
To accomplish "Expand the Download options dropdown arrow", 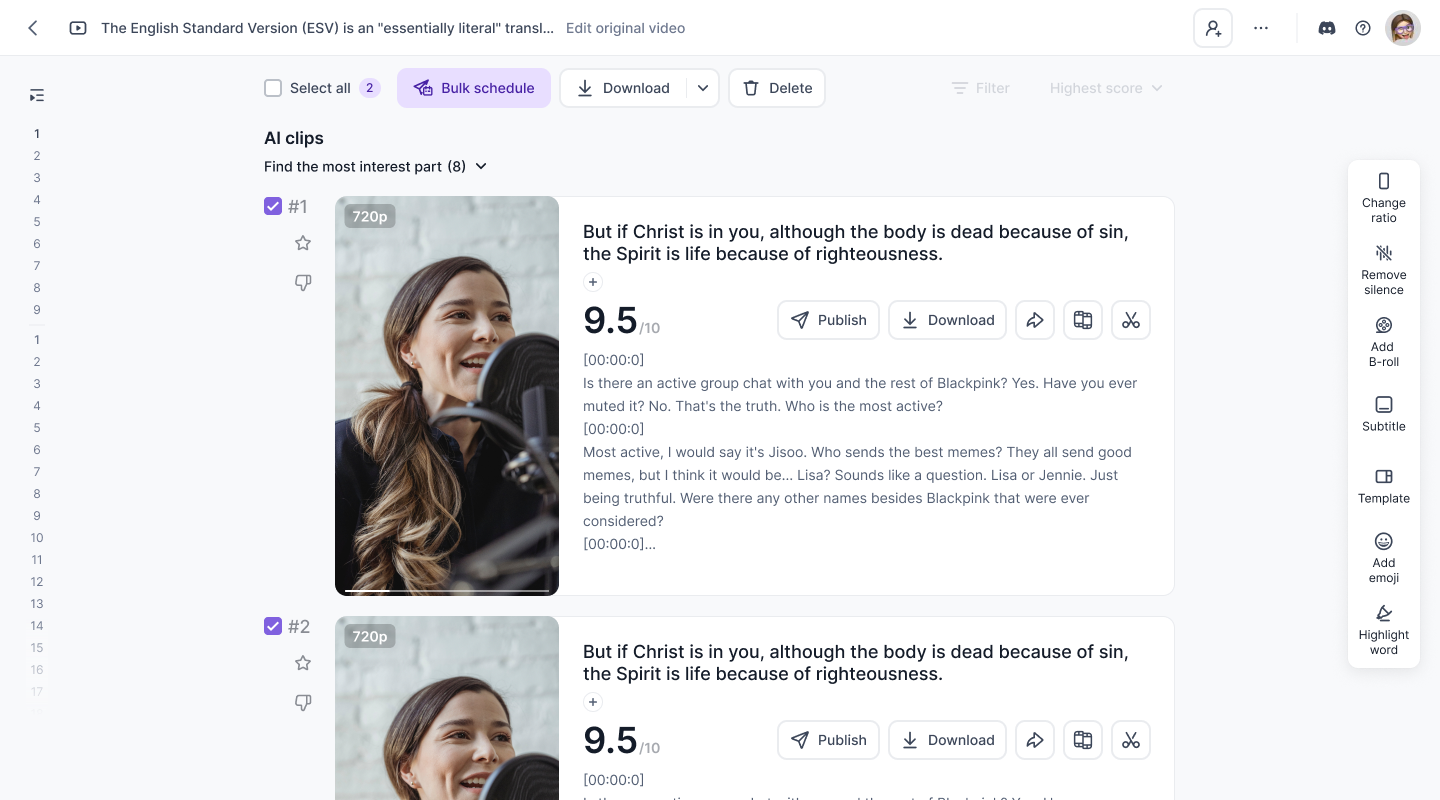I will tap(703, 88).
